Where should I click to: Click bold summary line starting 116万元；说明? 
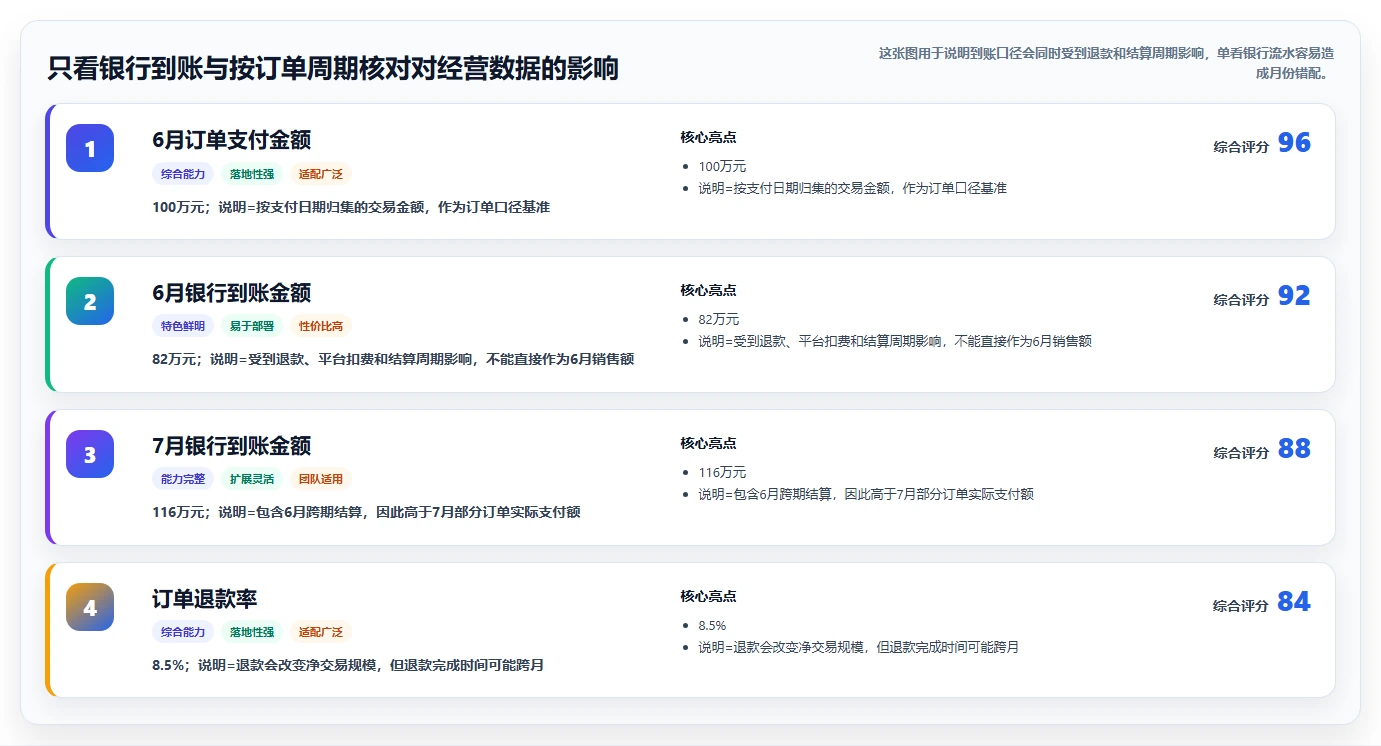point(366,513)
